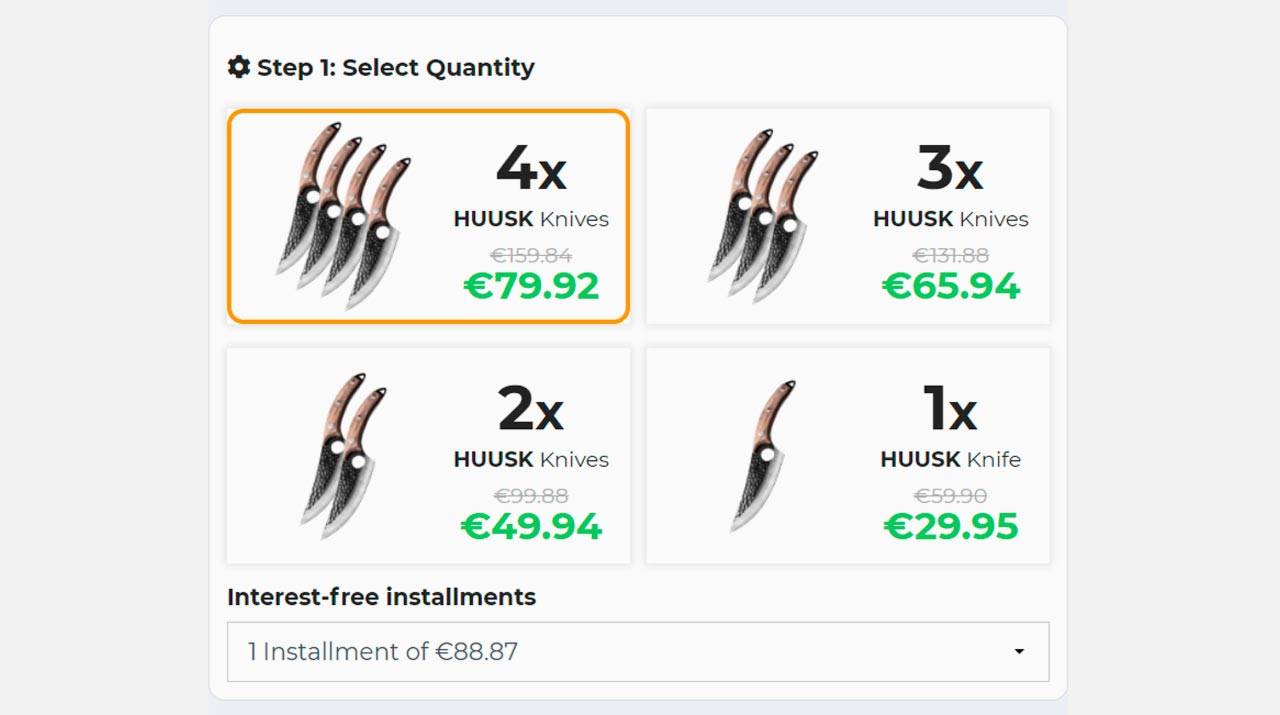
Task: Click the €65.94 green price
Action: coord(951,286)
